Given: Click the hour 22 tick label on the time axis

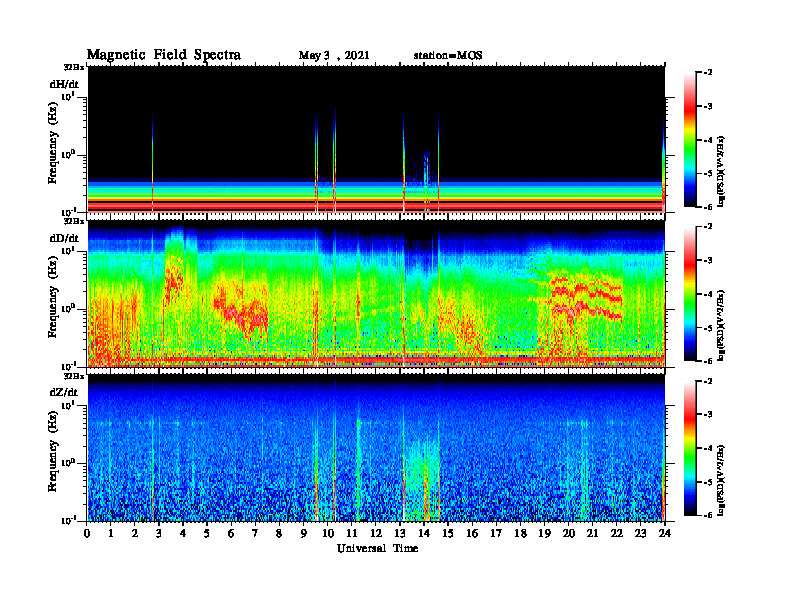Looking at the screenshot, I should 617,533.
